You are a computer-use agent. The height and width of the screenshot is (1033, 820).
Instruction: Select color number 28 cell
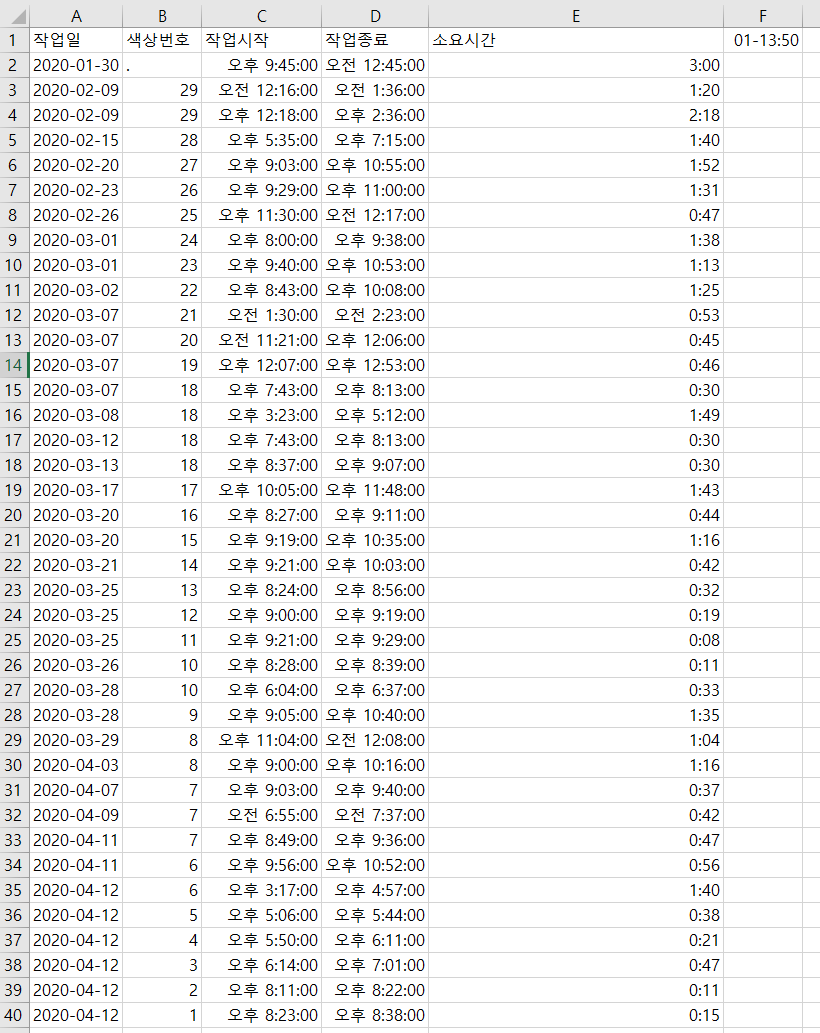(x=162, y=140)
